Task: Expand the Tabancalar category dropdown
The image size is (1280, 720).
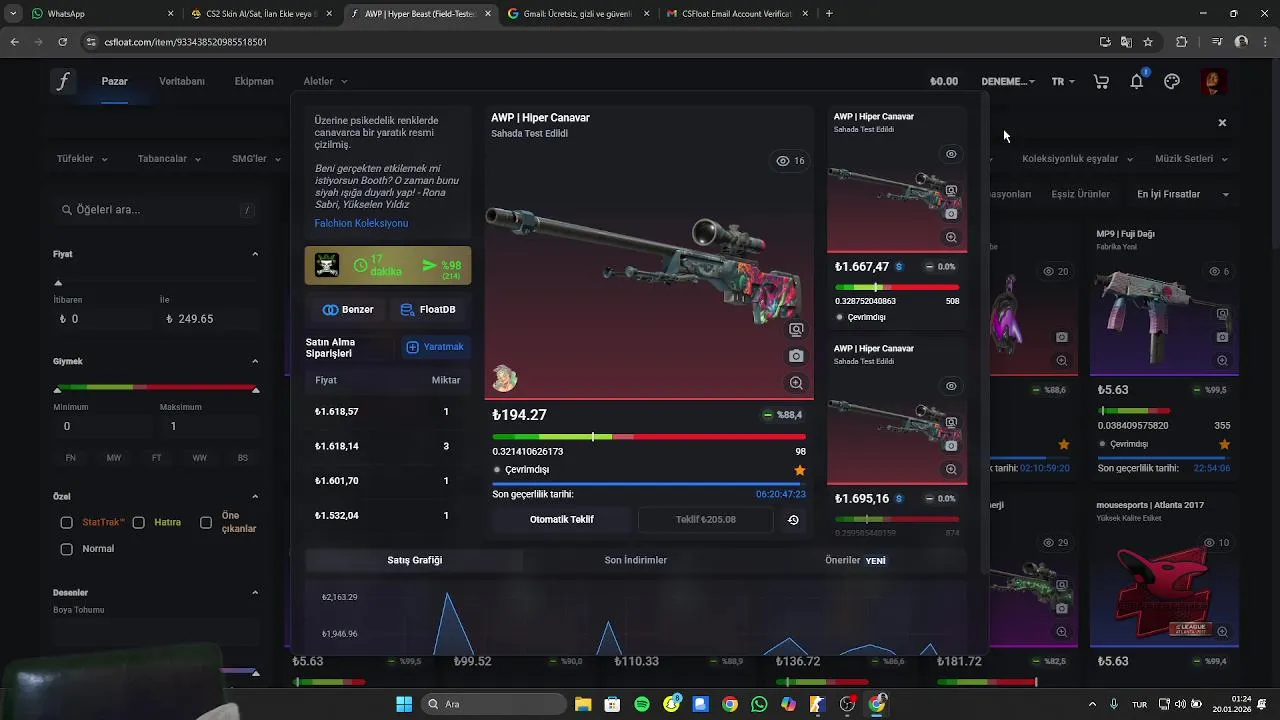Action: (x=169, y=159)
